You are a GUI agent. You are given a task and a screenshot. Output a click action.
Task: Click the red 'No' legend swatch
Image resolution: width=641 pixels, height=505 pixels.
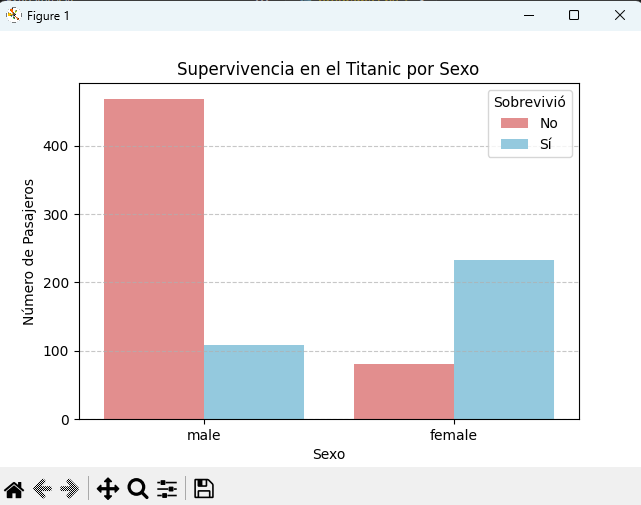(515, 124)
